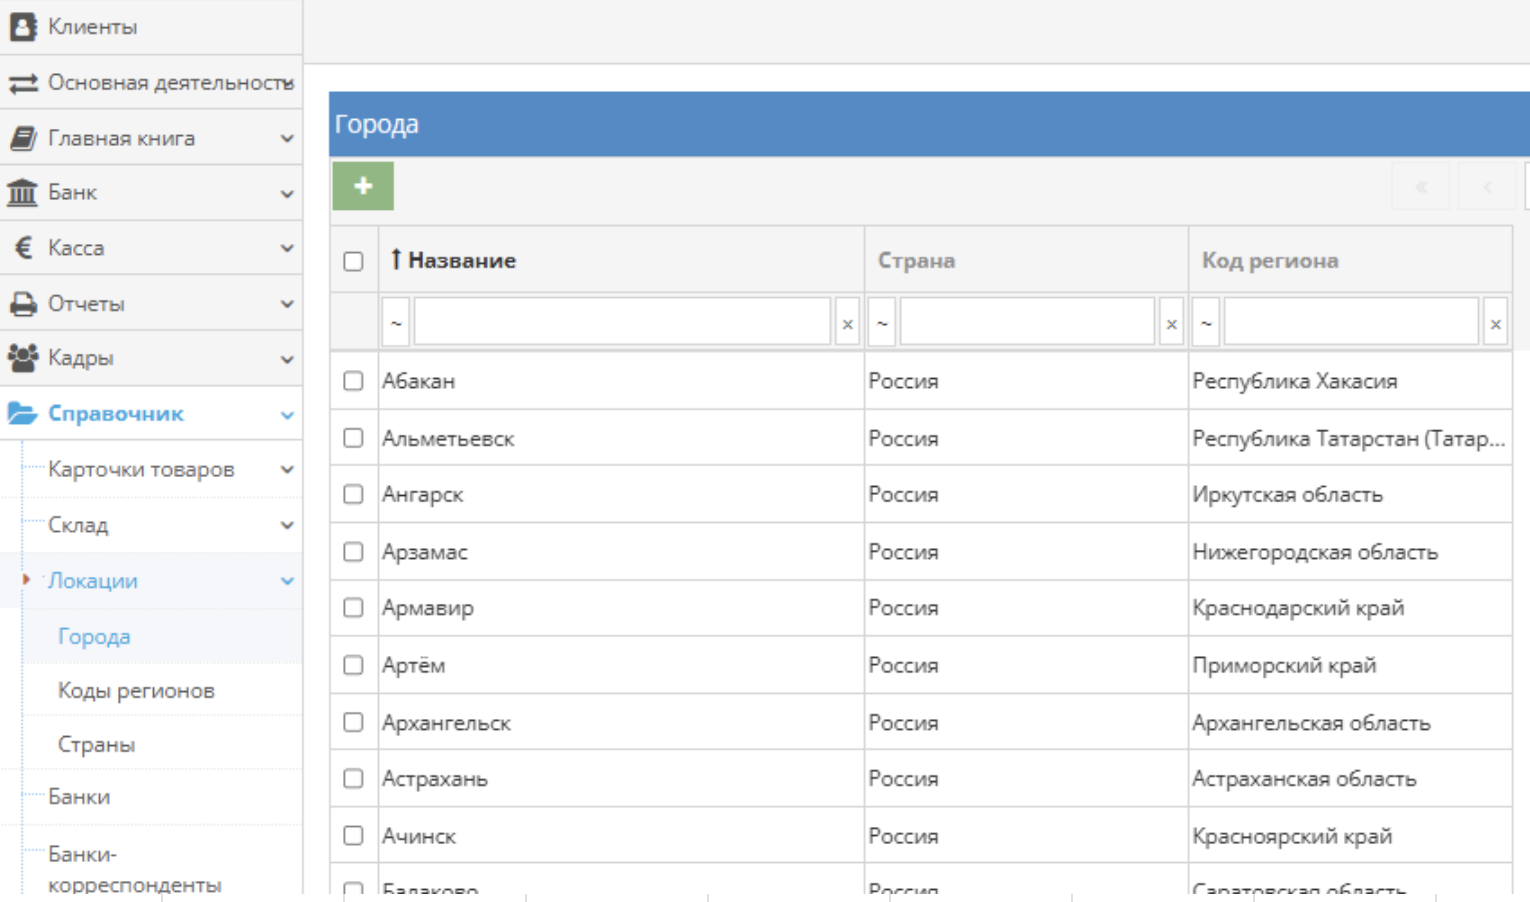
Task: Select the Архангельск row checkbox
Action: (353, 722)
